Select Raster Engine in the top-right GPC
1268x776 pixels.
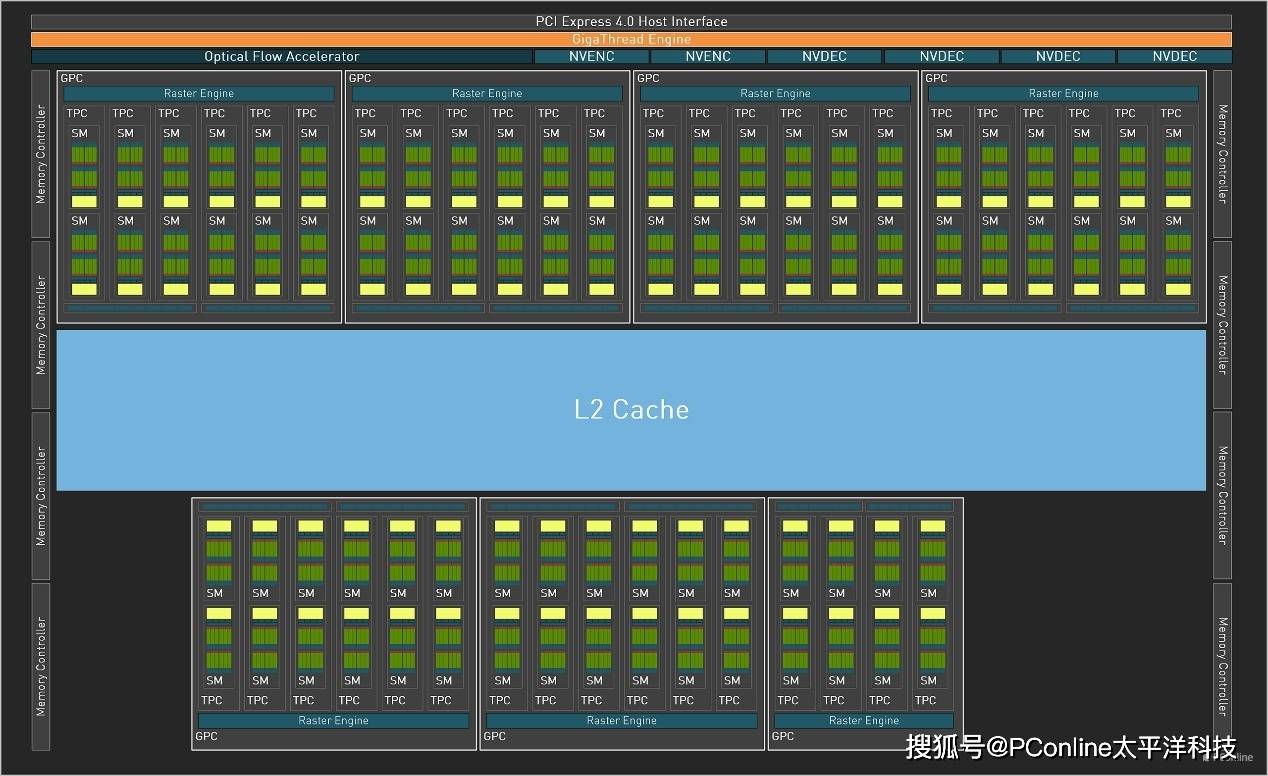point(1063,93)
